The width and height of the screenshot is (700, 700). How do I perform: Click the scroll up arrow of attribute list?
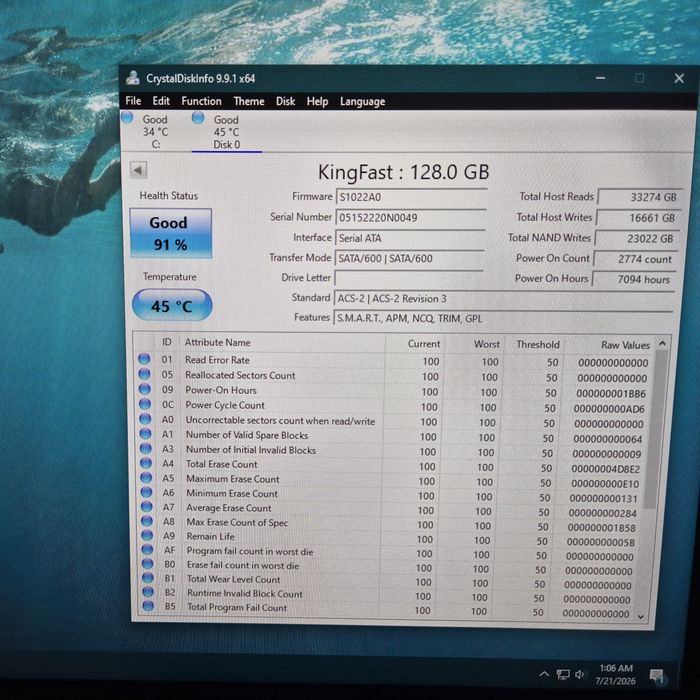662,343
